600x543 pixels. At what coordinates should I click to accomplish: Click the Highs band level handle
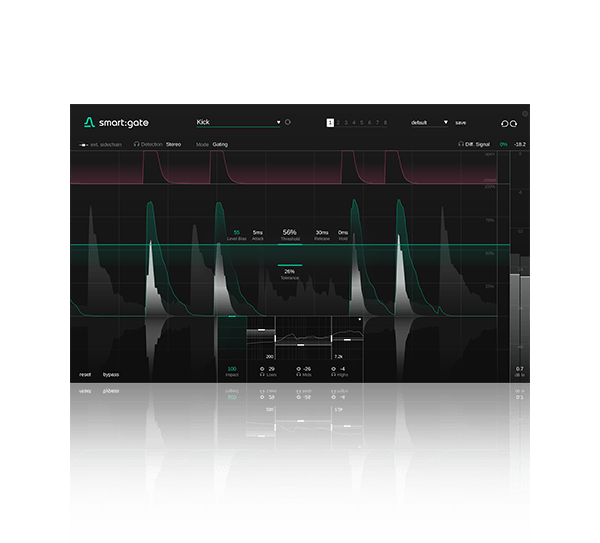[347, 339]
